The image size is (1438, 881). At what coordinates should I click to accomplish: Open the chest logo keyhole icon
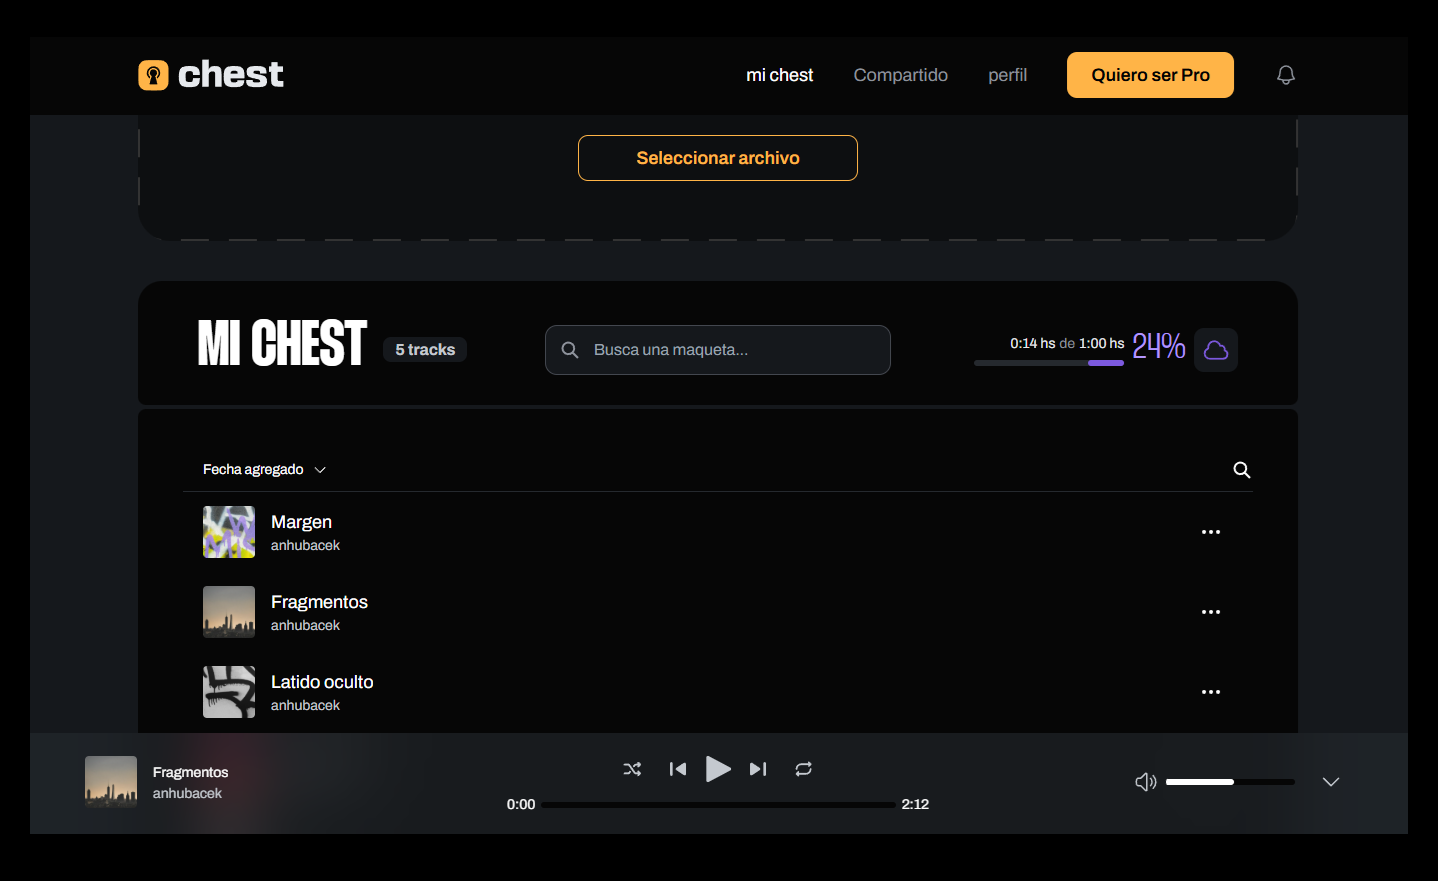click(x=153, y=74)
